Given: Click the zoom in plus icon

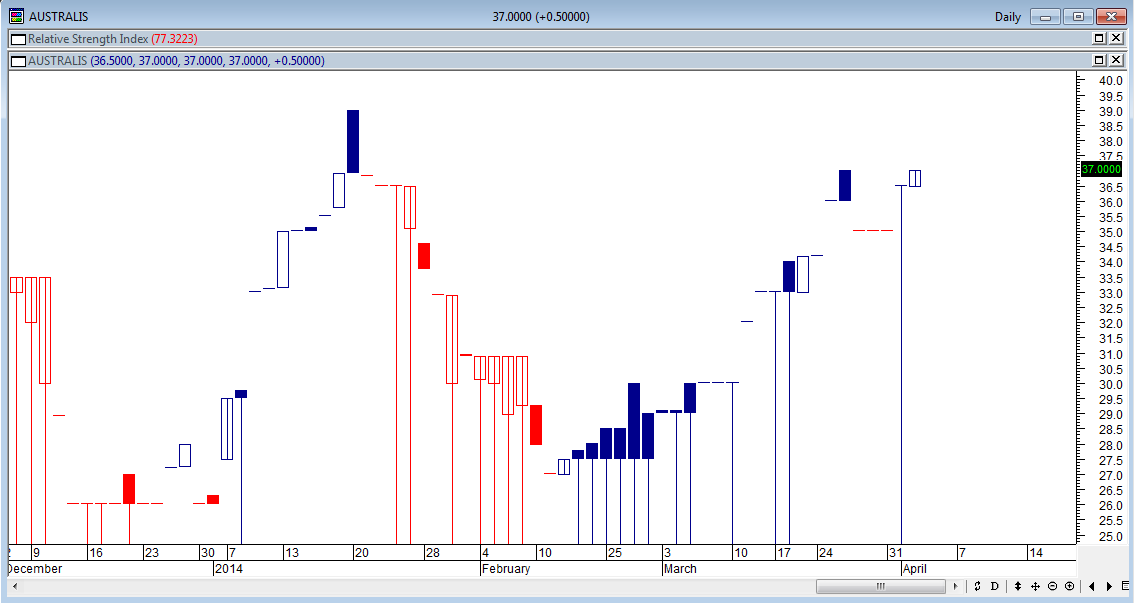Looking at the screenshot, I should (x=1070, y=586).
